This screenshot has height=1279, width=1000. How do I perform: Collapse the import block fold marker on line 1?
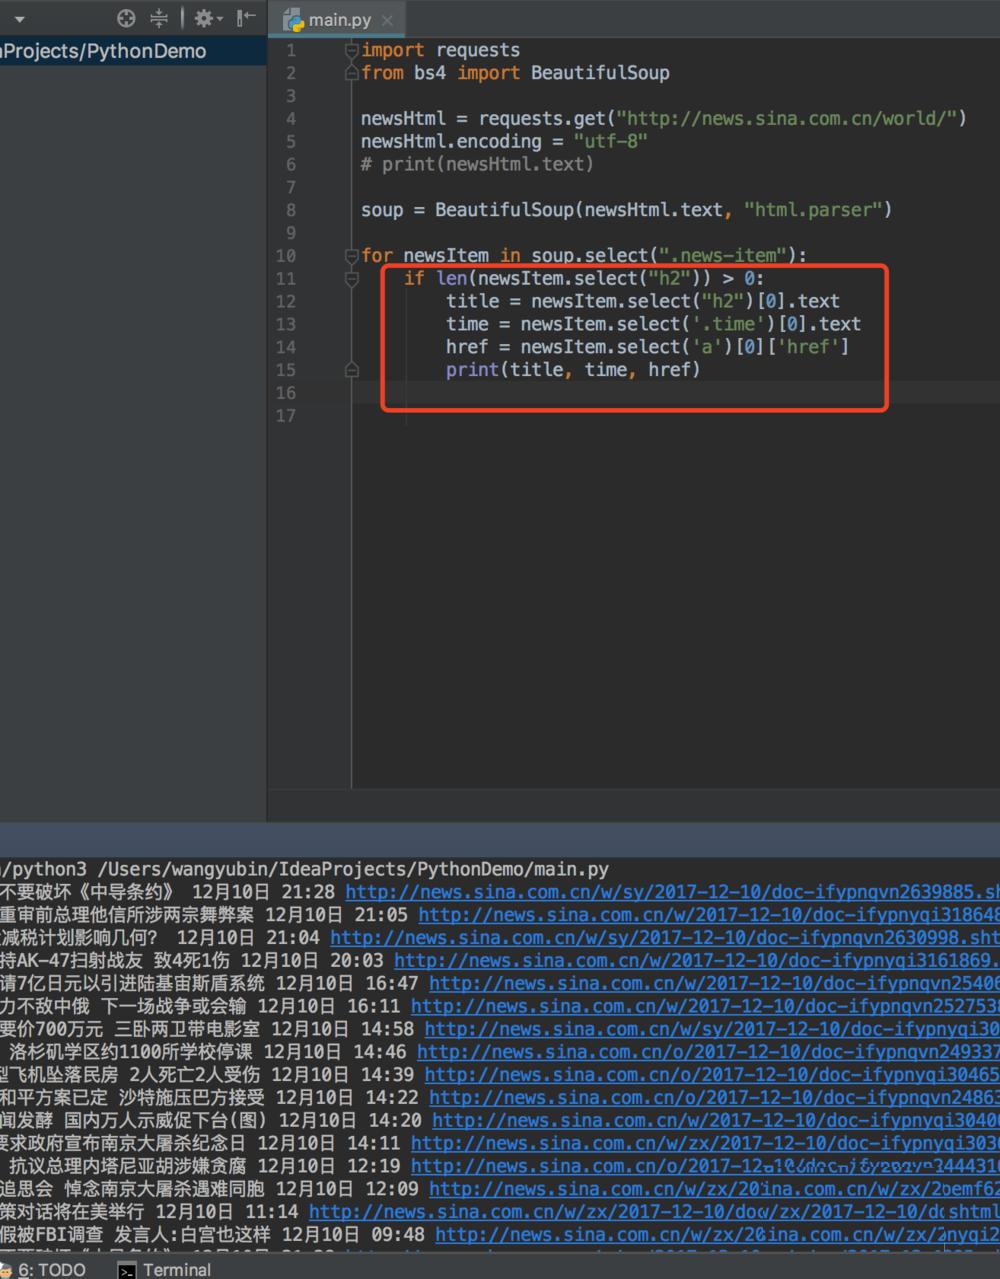[351, 50]
